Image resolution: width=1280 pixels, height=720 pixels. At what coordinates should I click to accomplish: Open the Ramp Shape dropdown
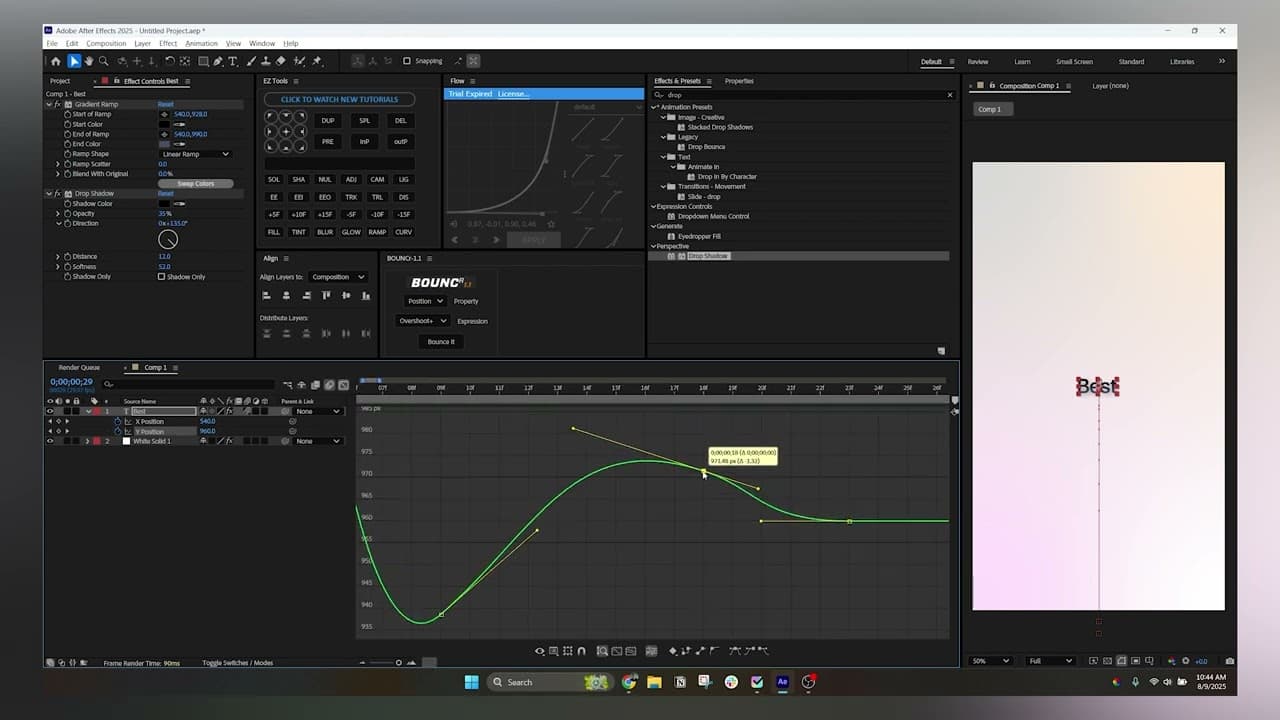pos(195,154)
